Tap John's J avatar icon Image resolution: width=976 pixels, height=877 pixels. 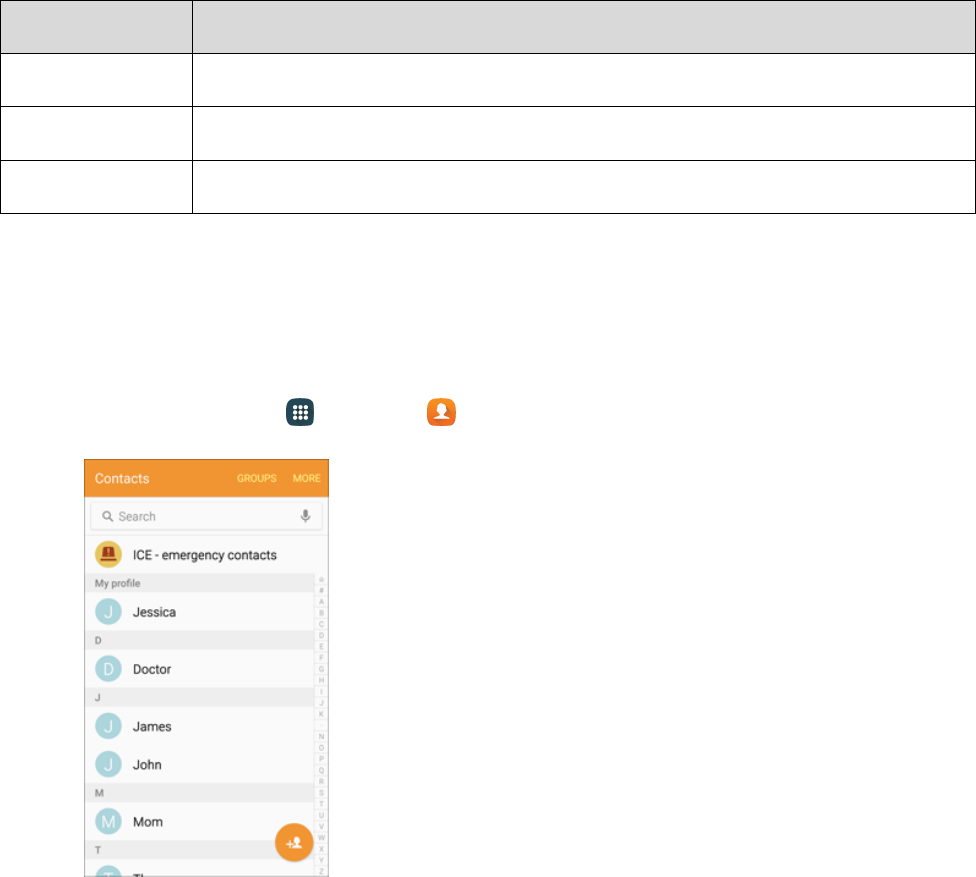(108, 764)
